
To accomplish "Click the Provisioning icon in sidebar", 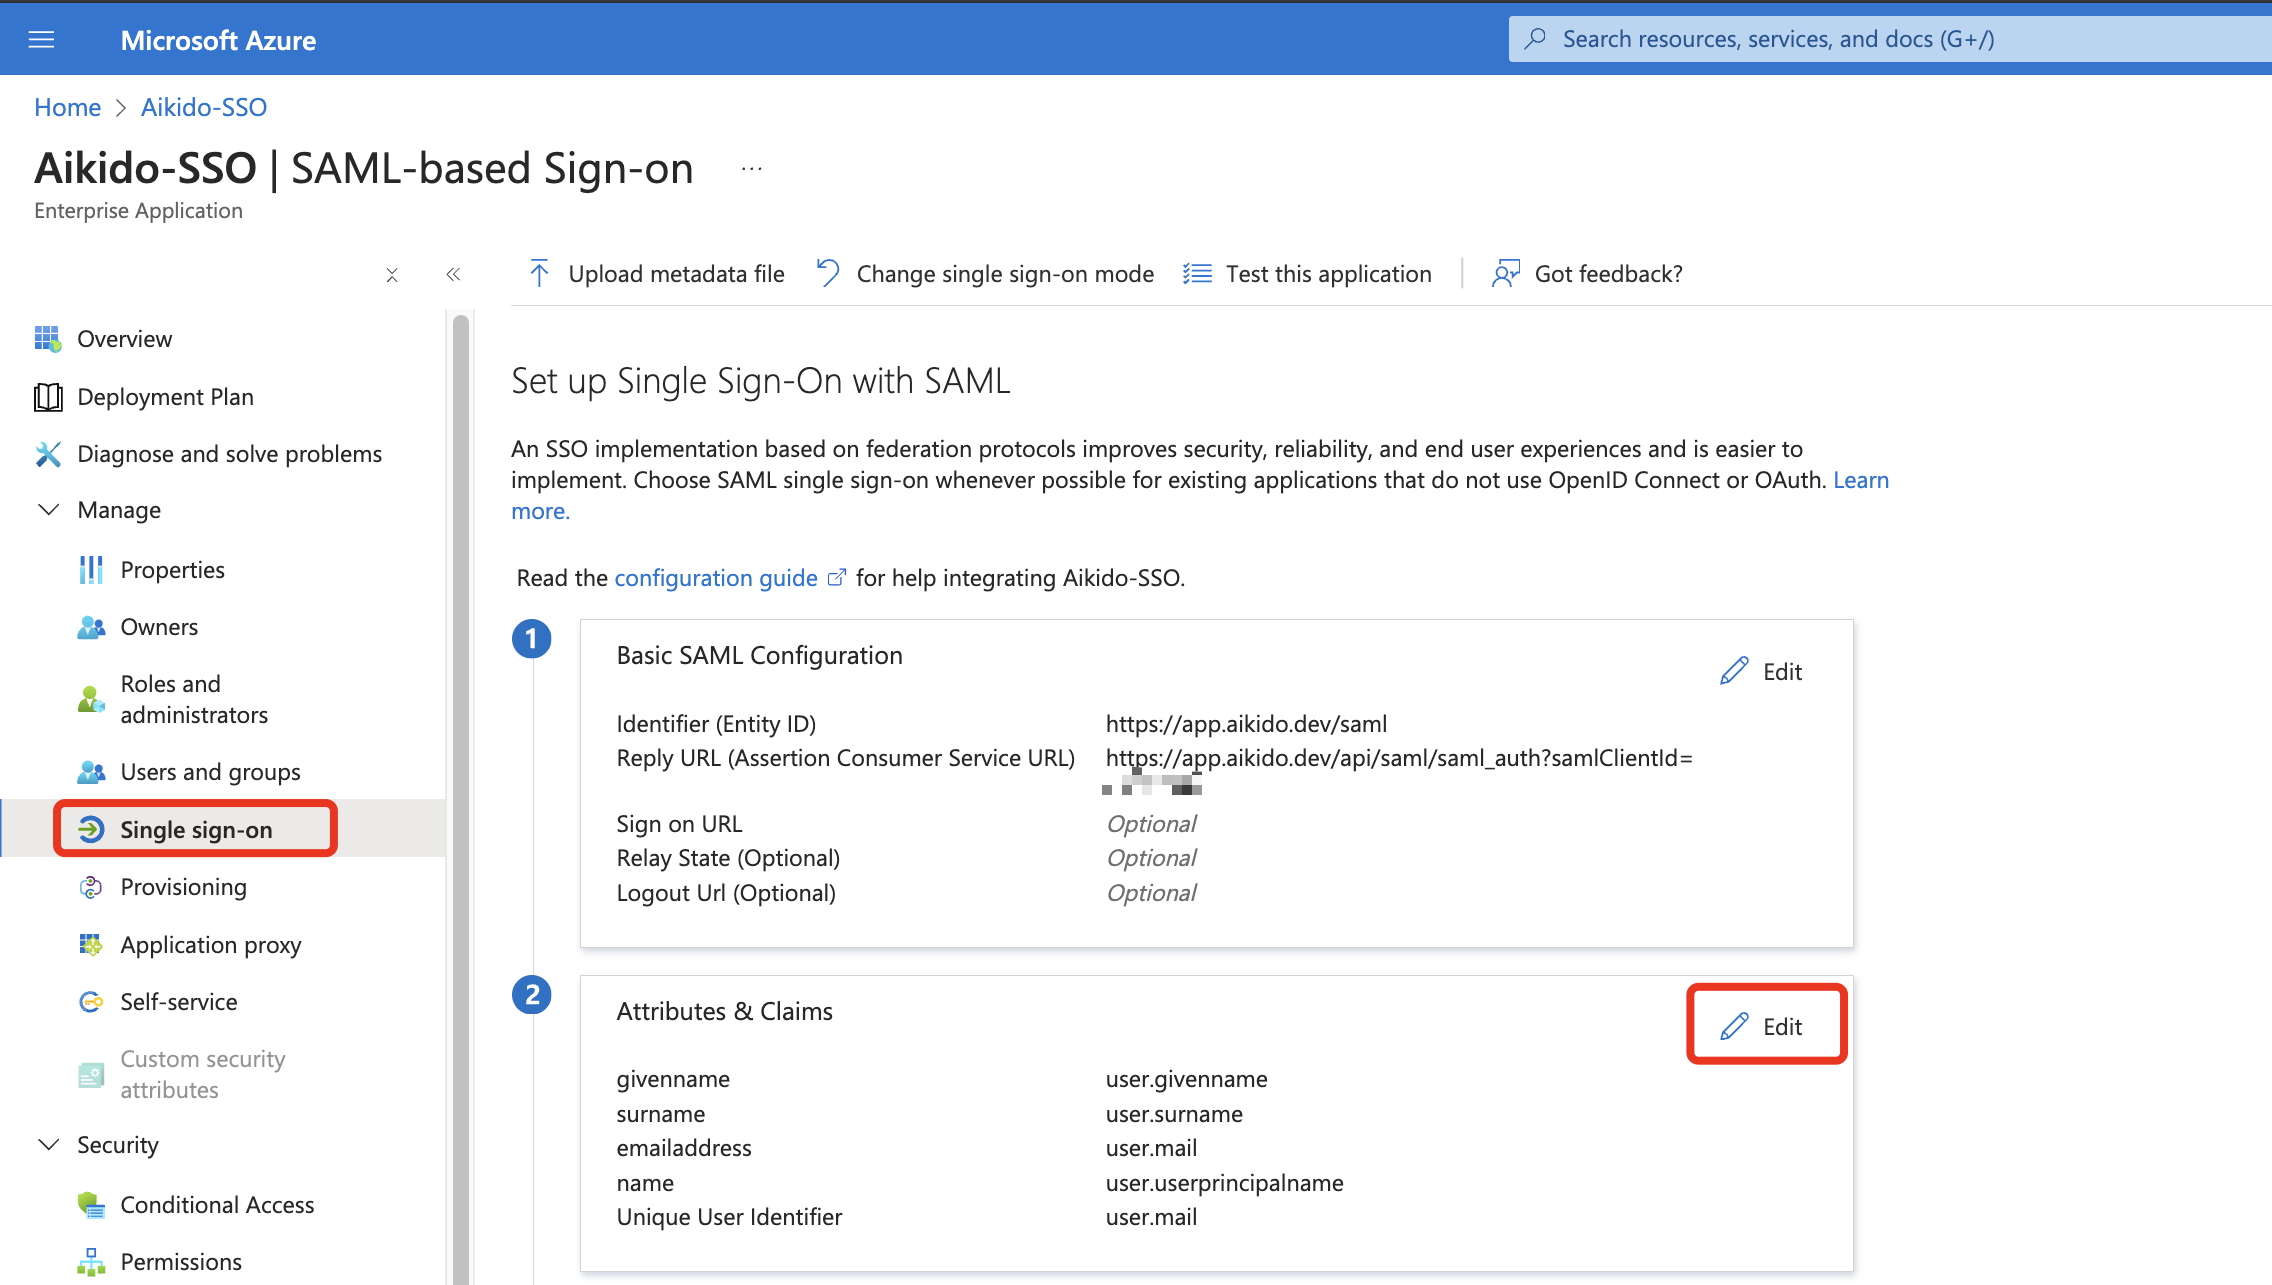I will click(91, 887).
